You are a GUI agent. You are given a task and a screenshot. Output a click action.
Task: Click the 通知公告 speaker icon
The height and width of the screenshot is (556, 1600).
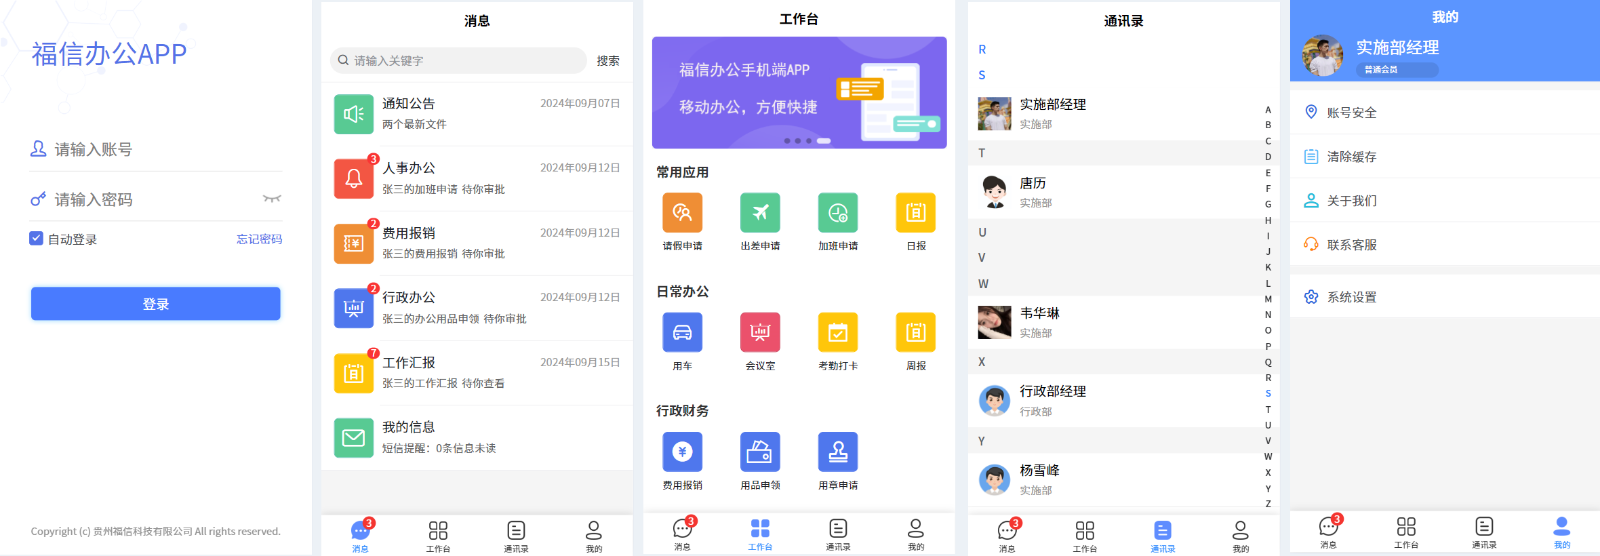tap(354, 114)
